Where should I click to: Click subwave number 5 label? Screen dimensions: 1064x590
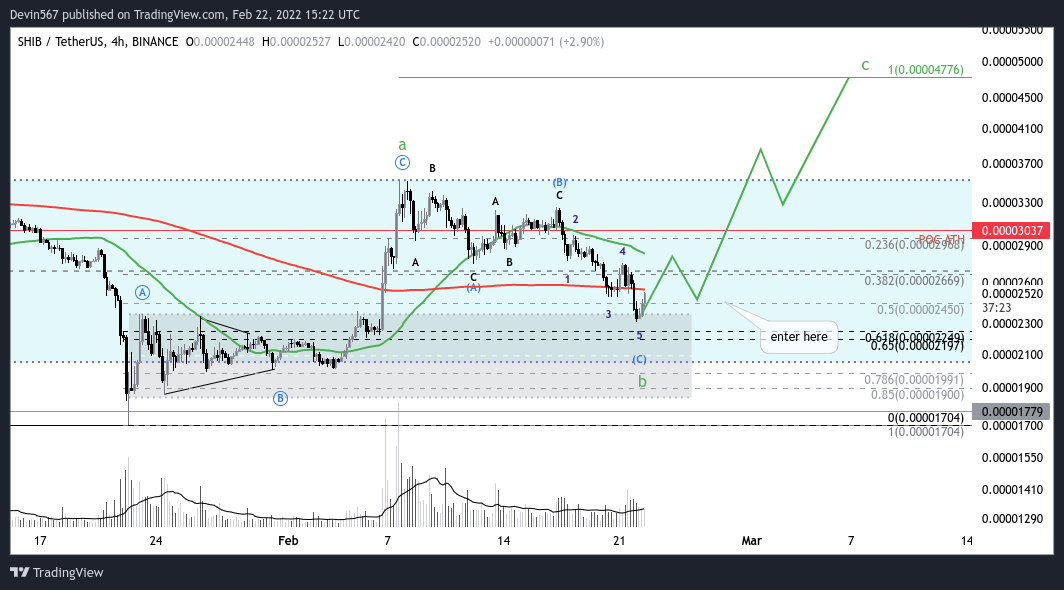(x=640, y=335)
